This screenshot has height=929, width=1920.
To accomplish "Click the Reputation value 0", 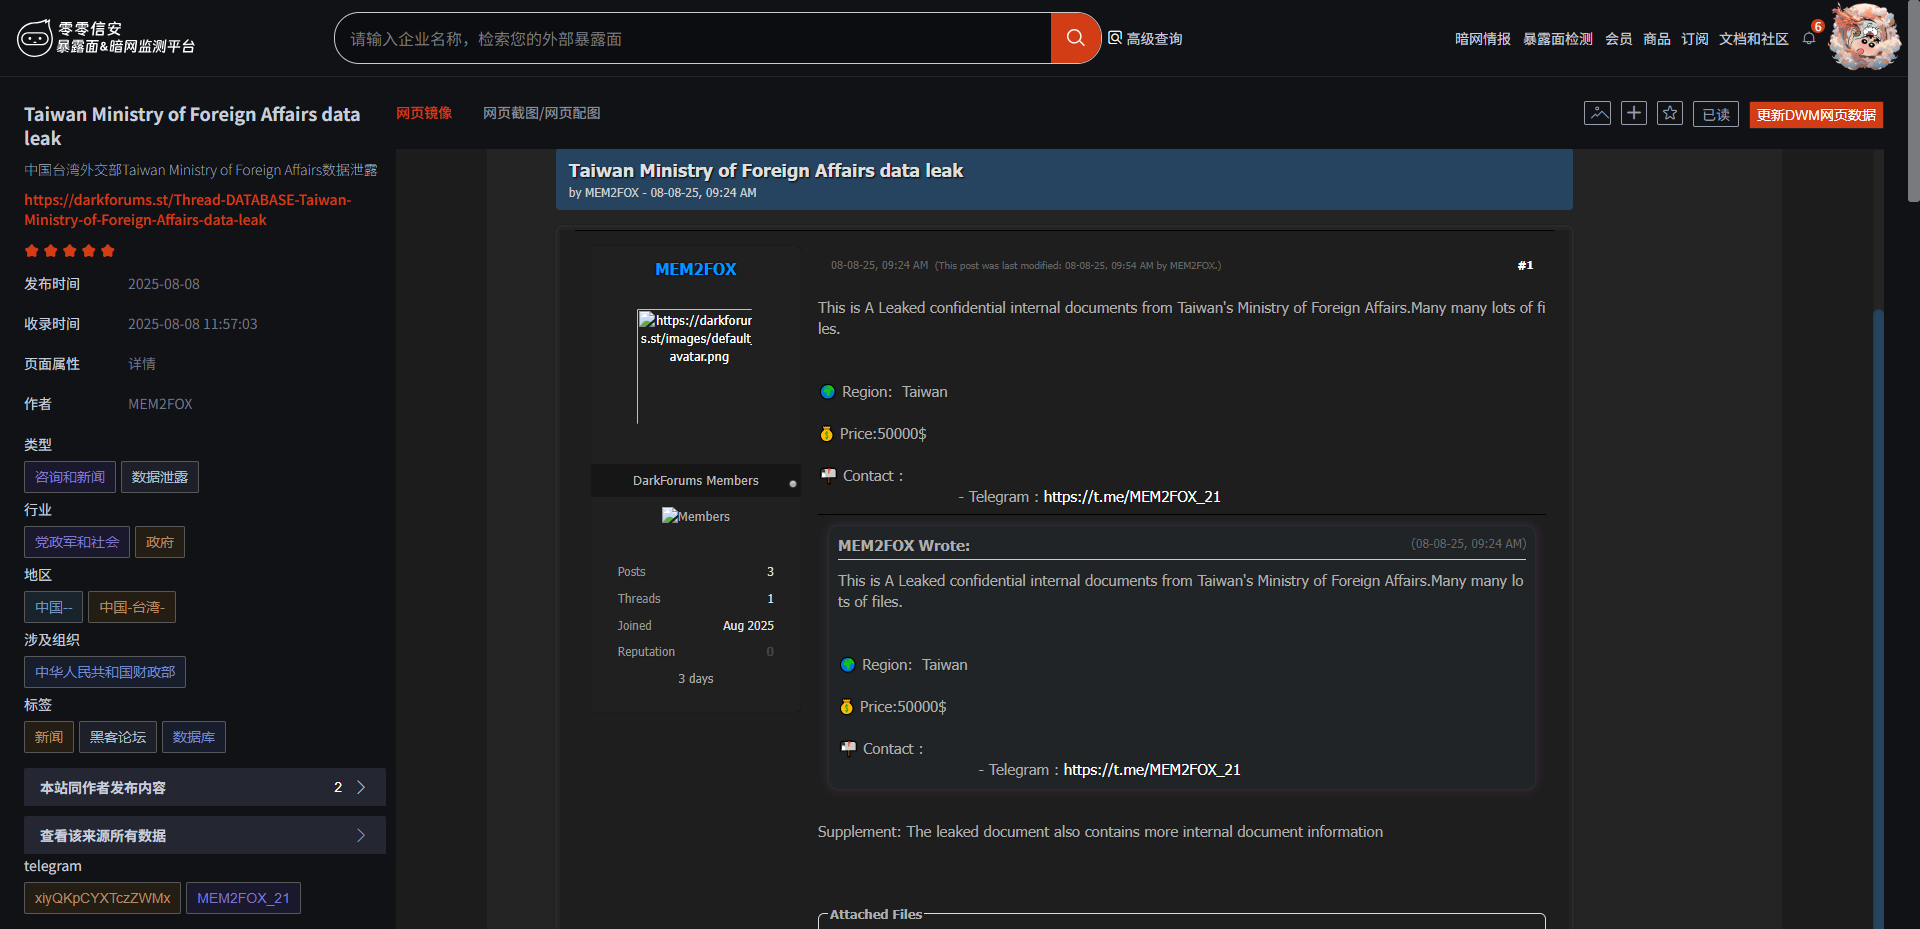I will click(x=770, y=652).
